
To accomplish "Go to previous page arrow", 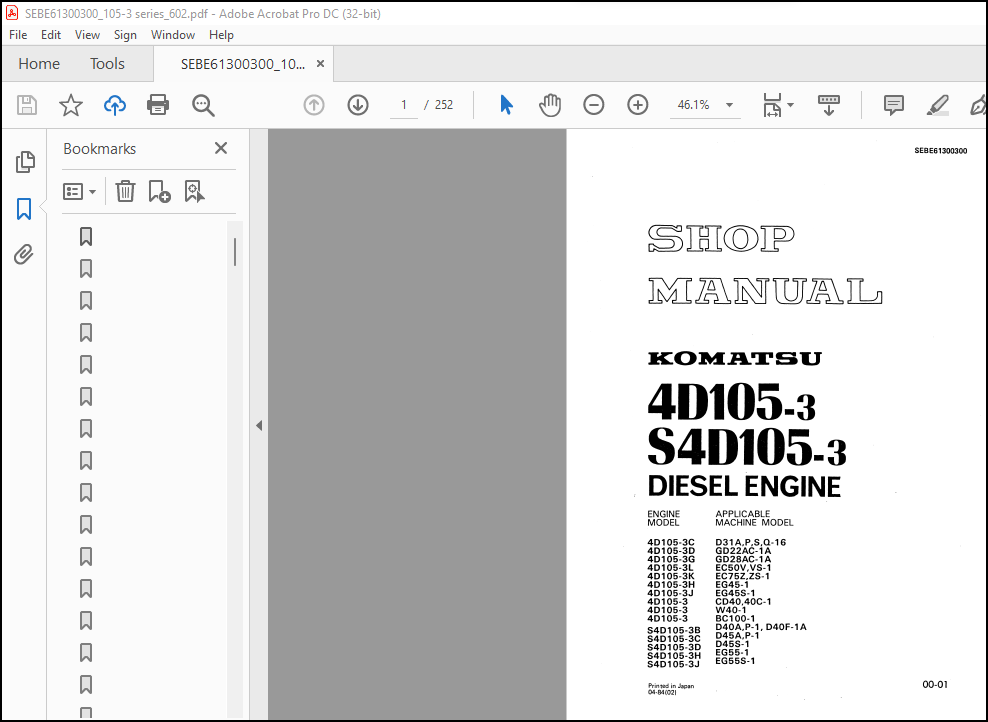I will click(x=314, y=105).
